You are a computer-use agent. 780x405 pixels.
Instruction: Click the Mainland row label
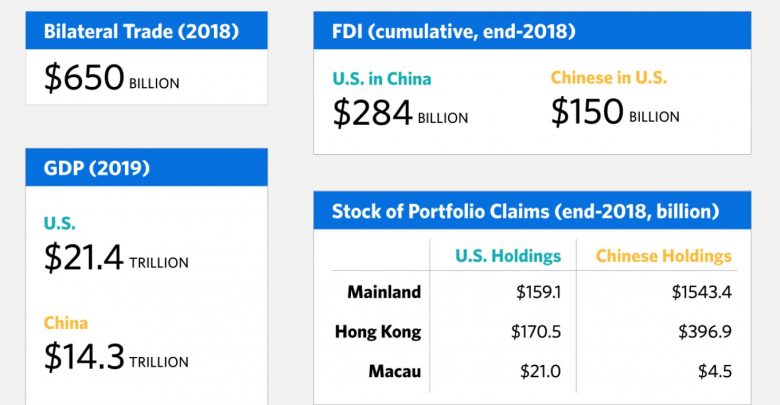pyautogui.click(x=384, y=293)
